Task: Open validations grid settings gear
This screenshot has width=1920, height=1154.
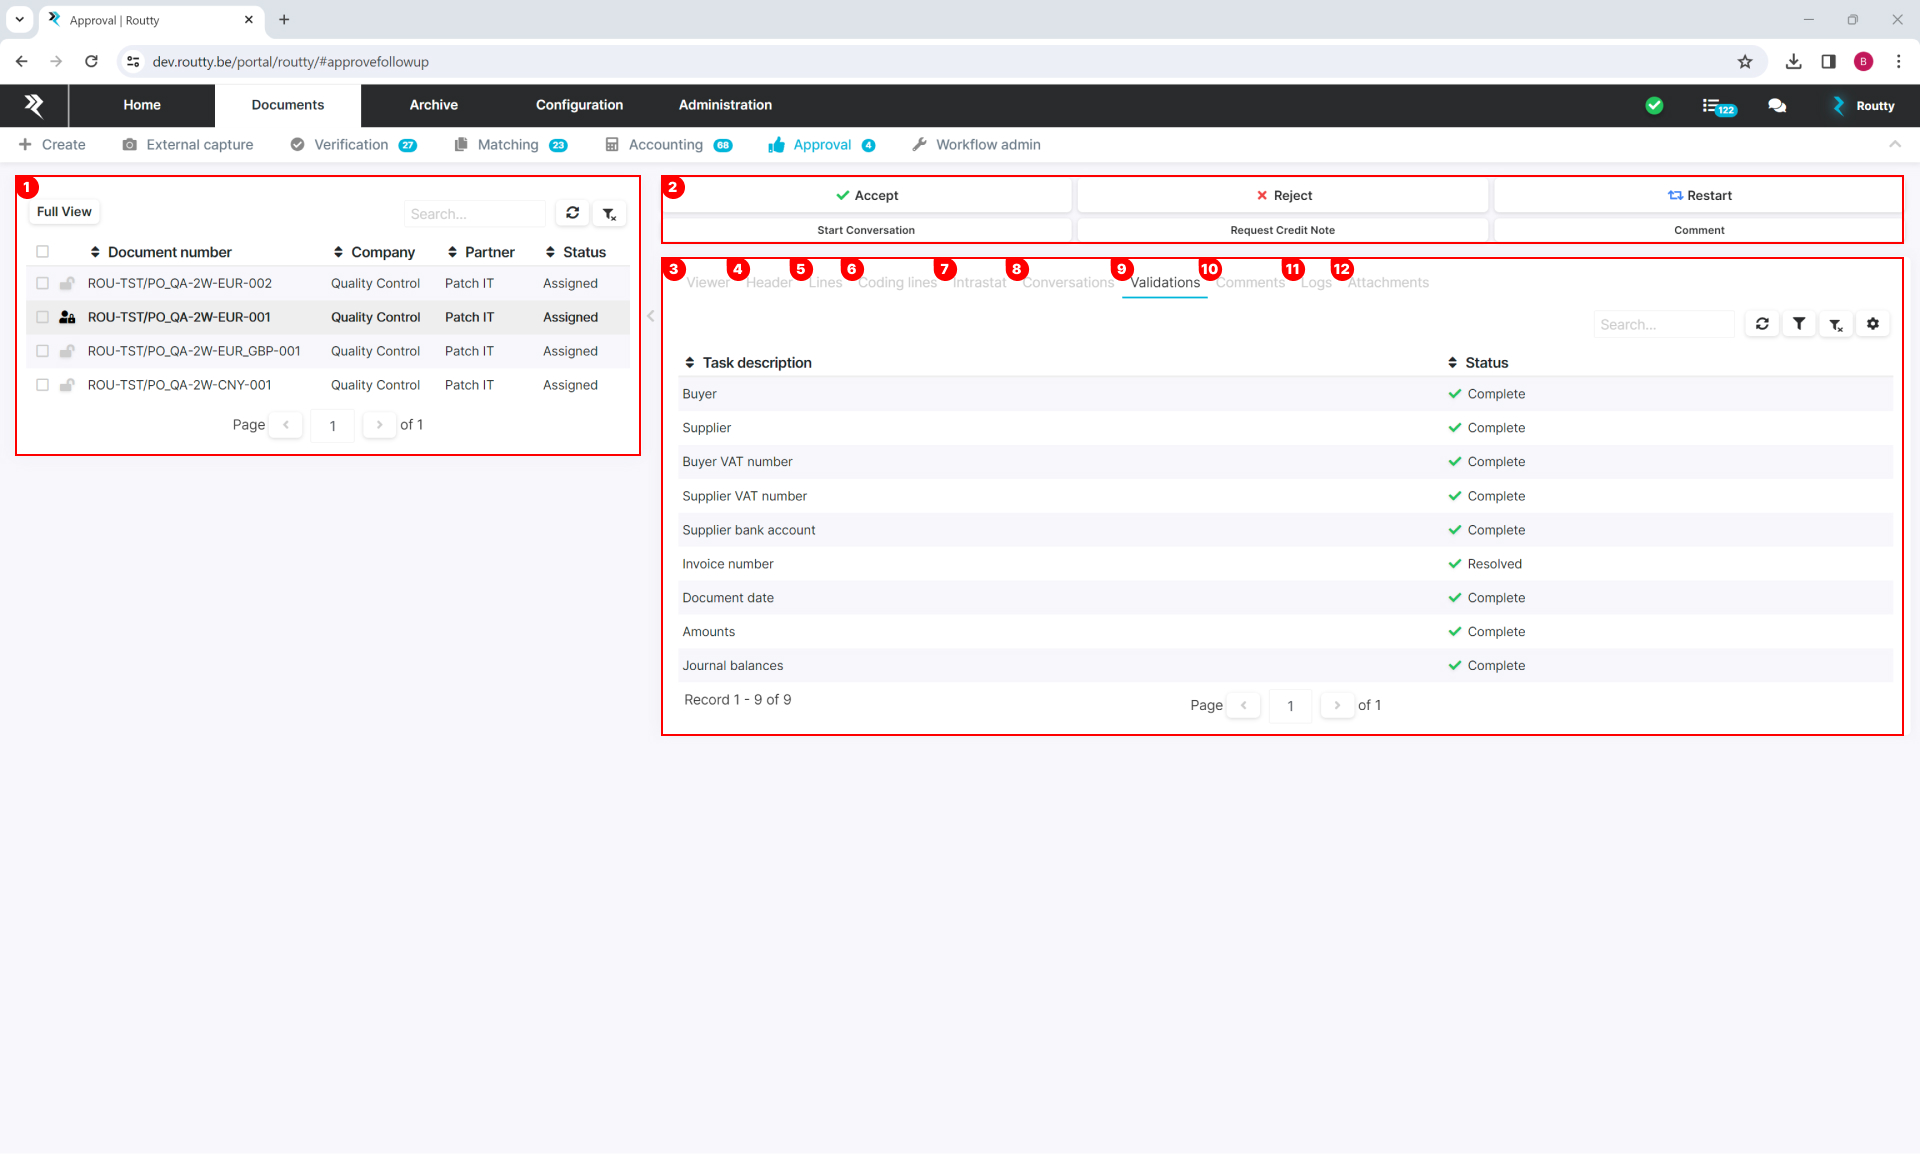Action: click(1873, 324)
